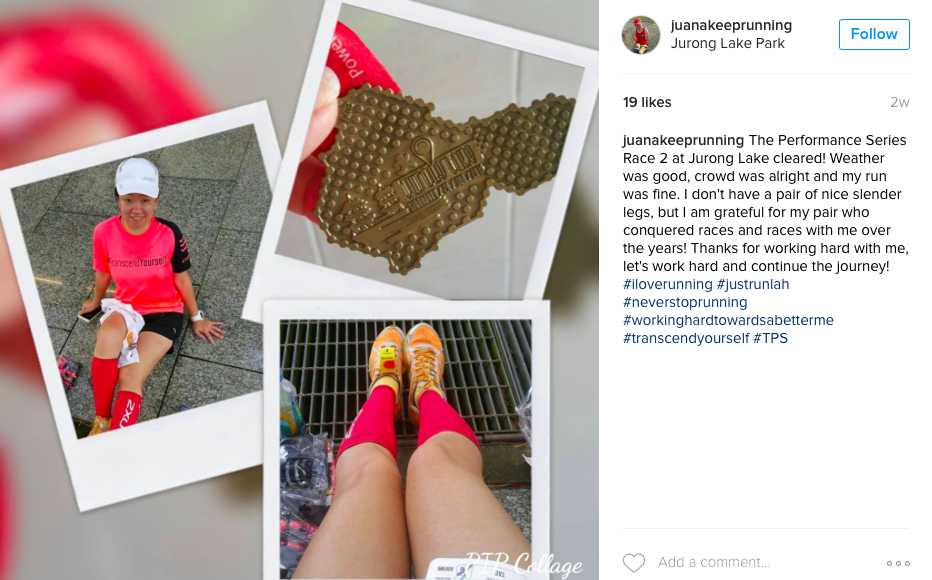Open the three-dot more options menu
The image size is (932, 580).
pyautogui.click(x=898, y=563)
